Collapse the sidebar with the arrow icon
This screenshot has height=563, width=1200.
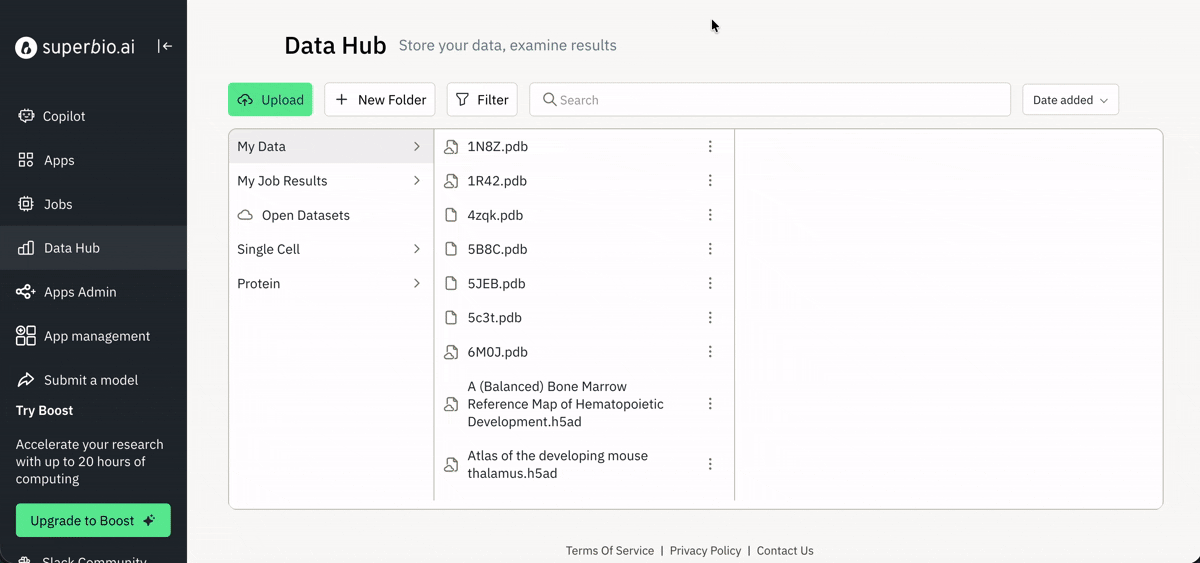(x=165, y=46)
